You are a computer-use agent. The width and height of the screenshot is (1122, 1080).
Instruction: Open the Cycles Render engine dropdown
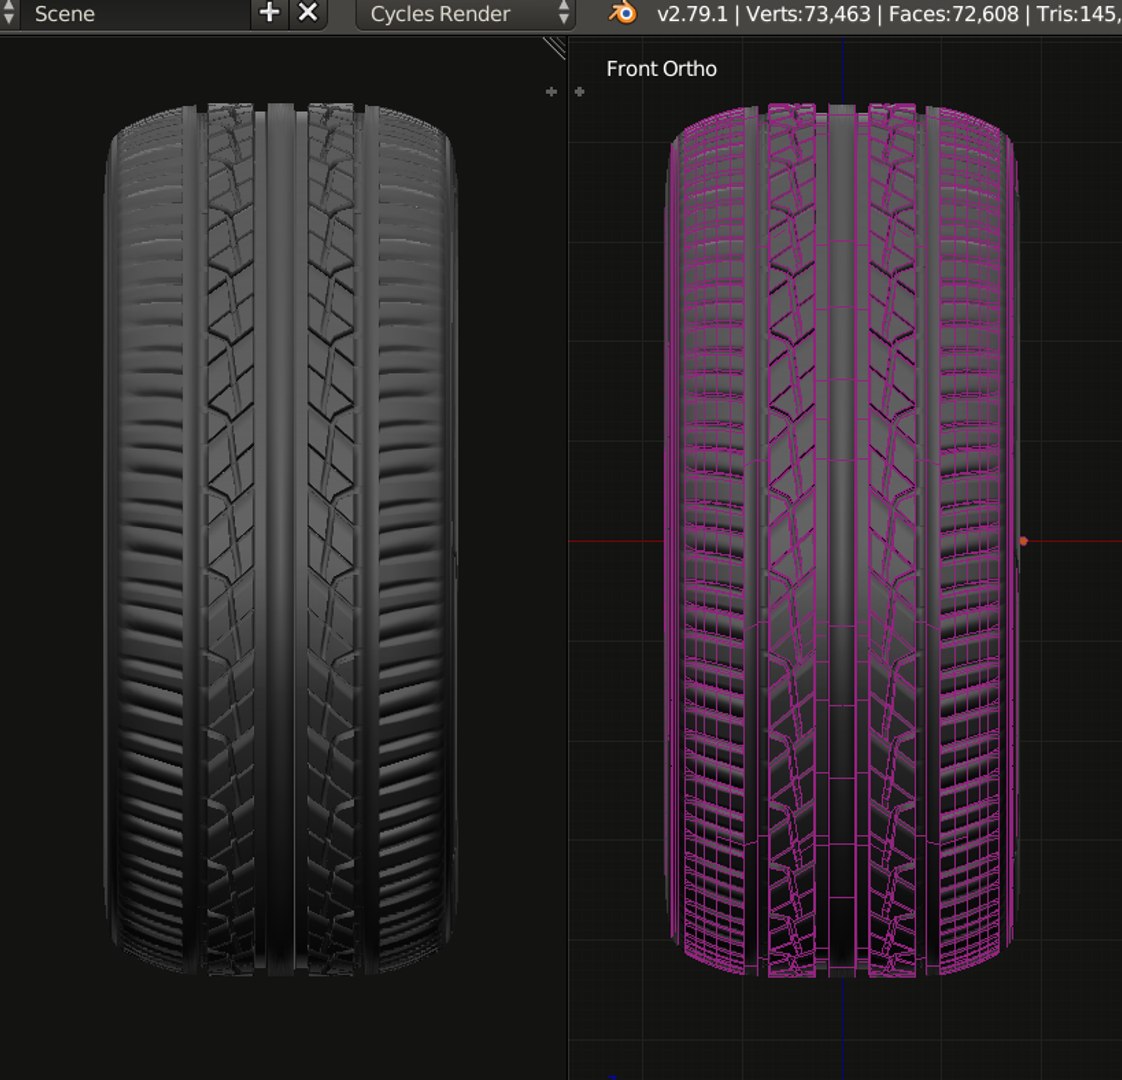click(464, 14)
